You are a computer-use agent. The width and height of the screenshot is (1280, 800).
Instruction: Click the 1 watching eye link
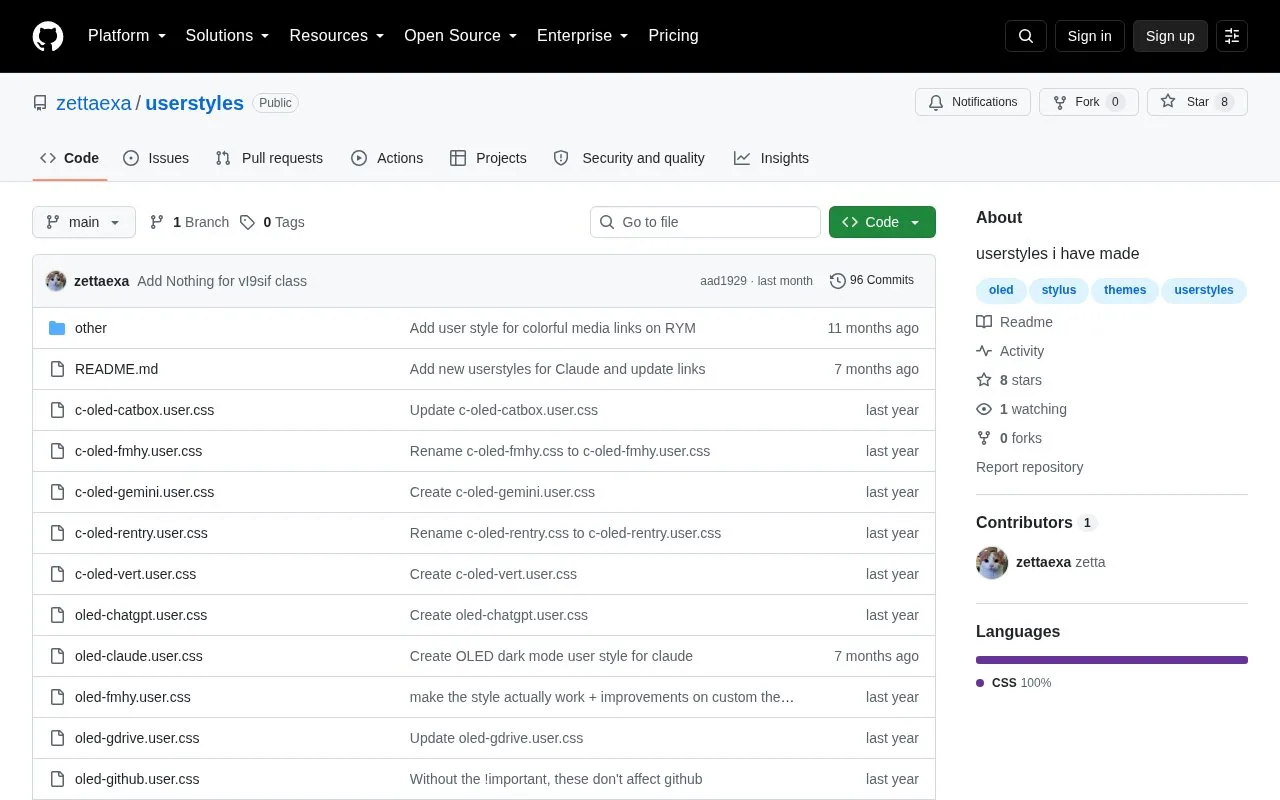(1021, 409)
